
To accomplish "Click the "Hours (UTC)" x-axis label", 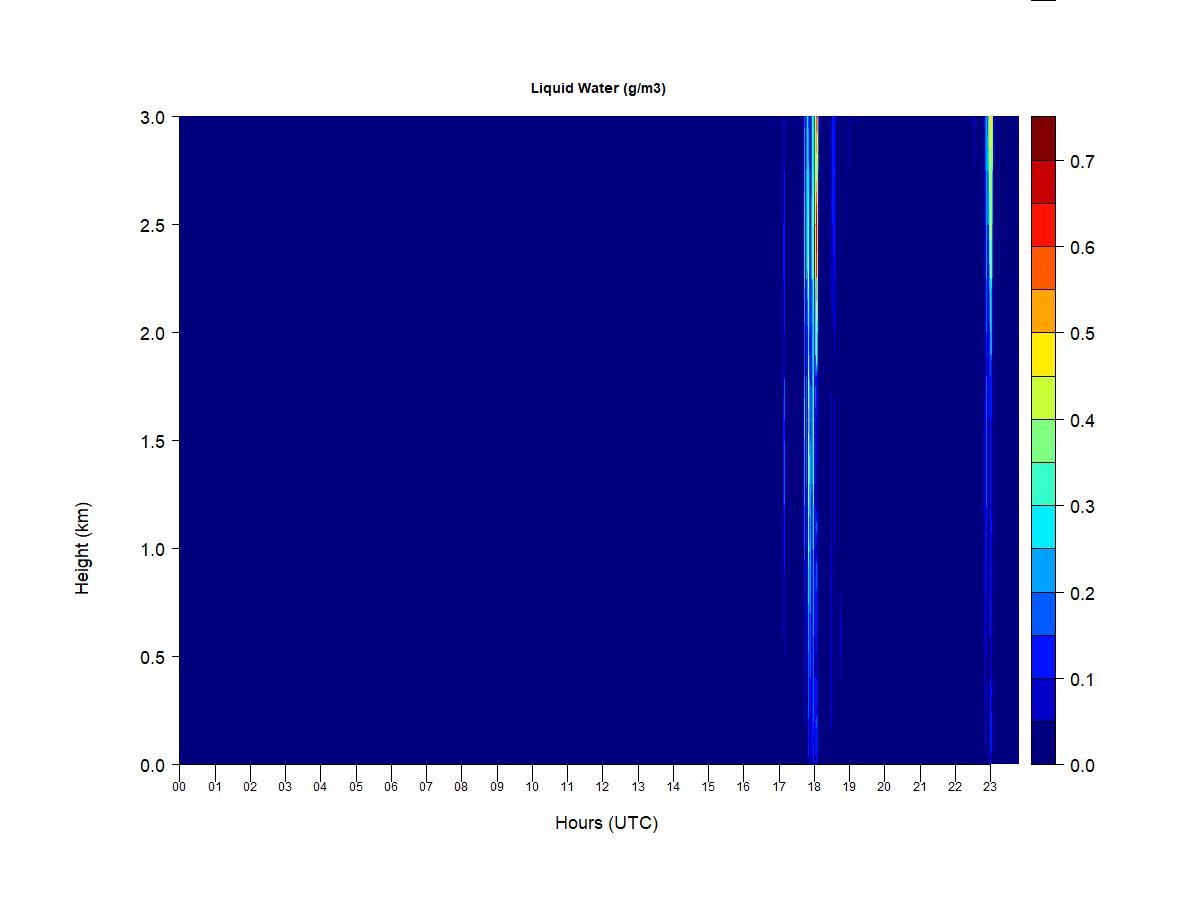I will (x=606, y=823).
